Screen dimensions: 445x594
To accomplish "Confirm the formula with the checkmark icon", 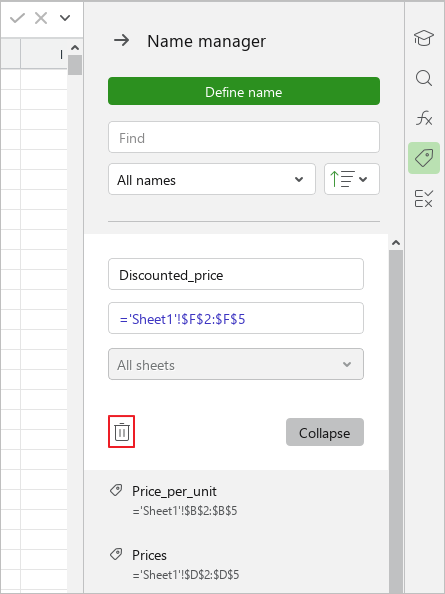I will point(17,18).
